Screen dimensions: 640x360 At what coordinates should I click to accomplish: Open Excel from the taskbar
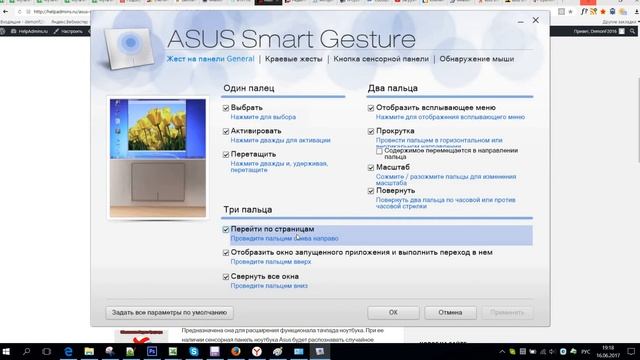tap(173, 351)
